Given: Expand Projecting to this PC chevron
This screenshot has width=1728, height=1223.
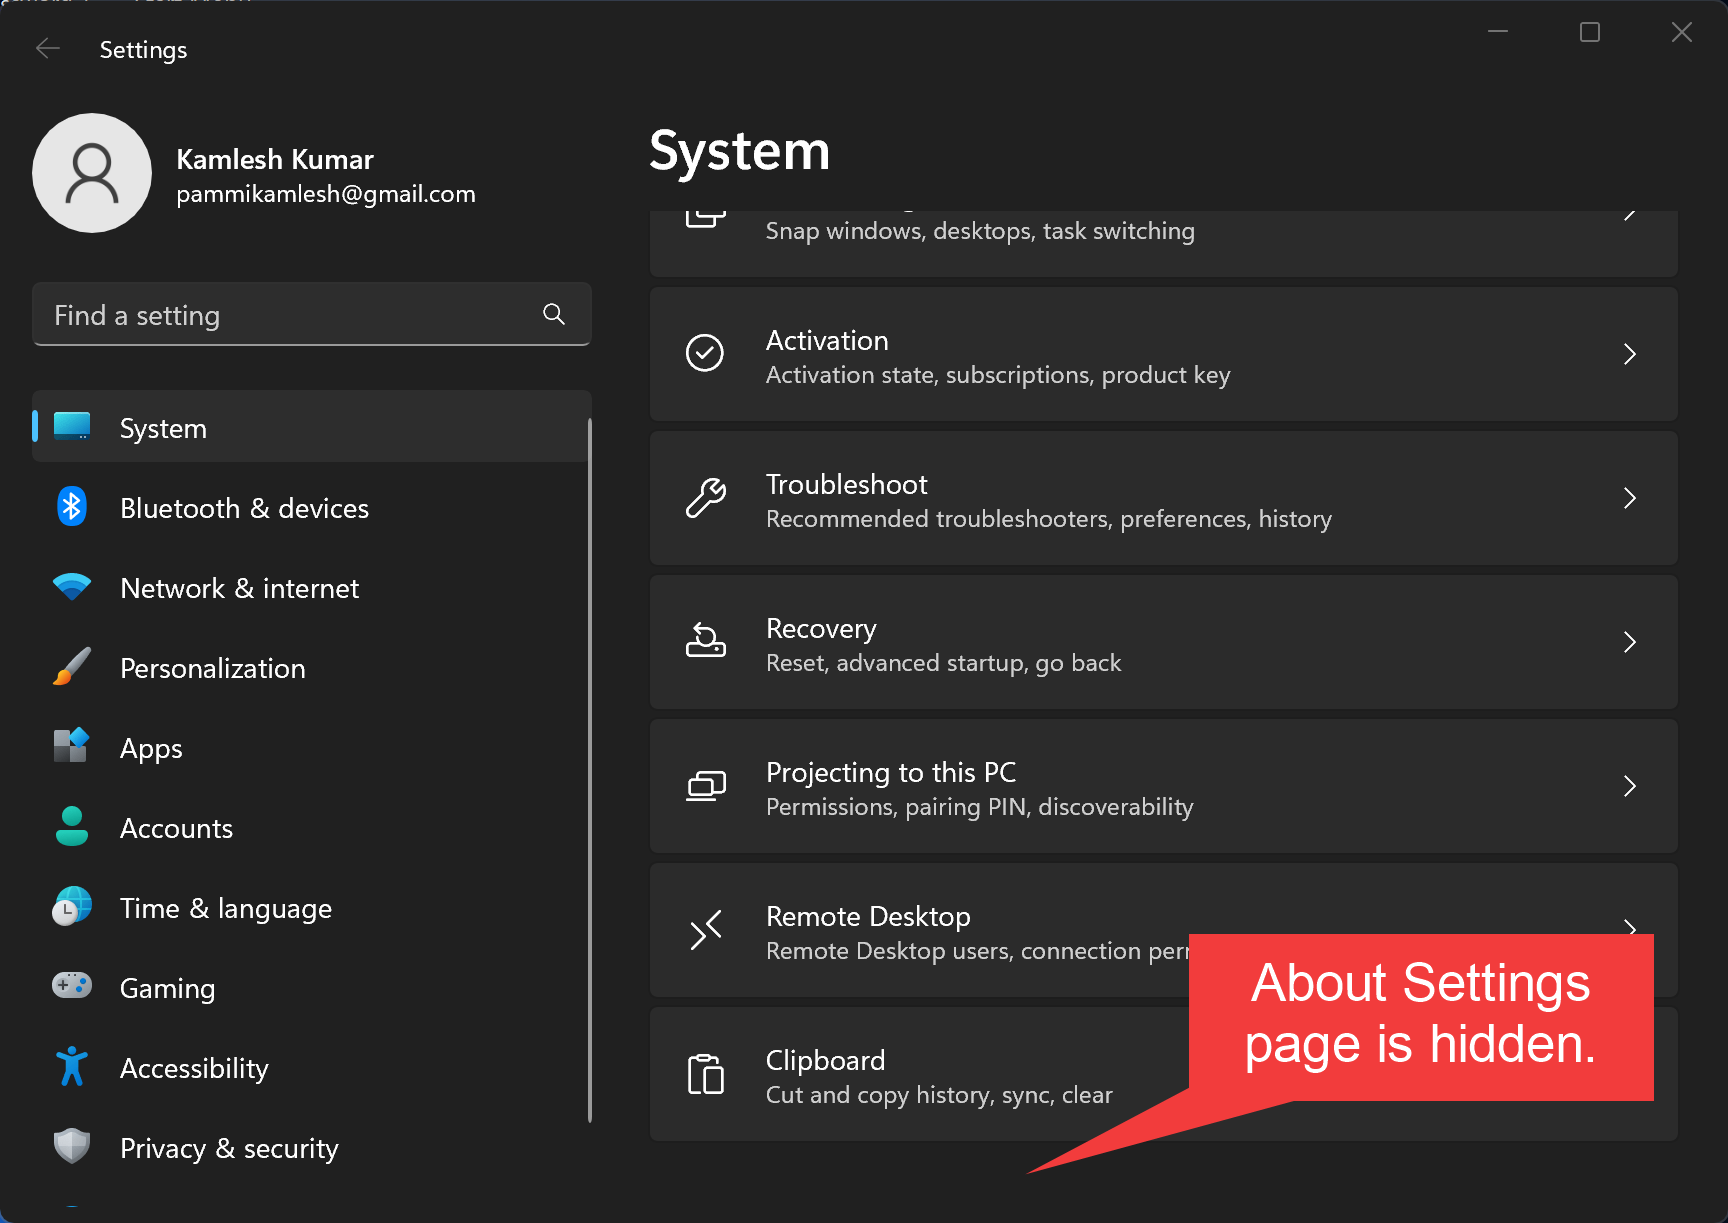Looking at the screenshot, I should [1630, 786].
